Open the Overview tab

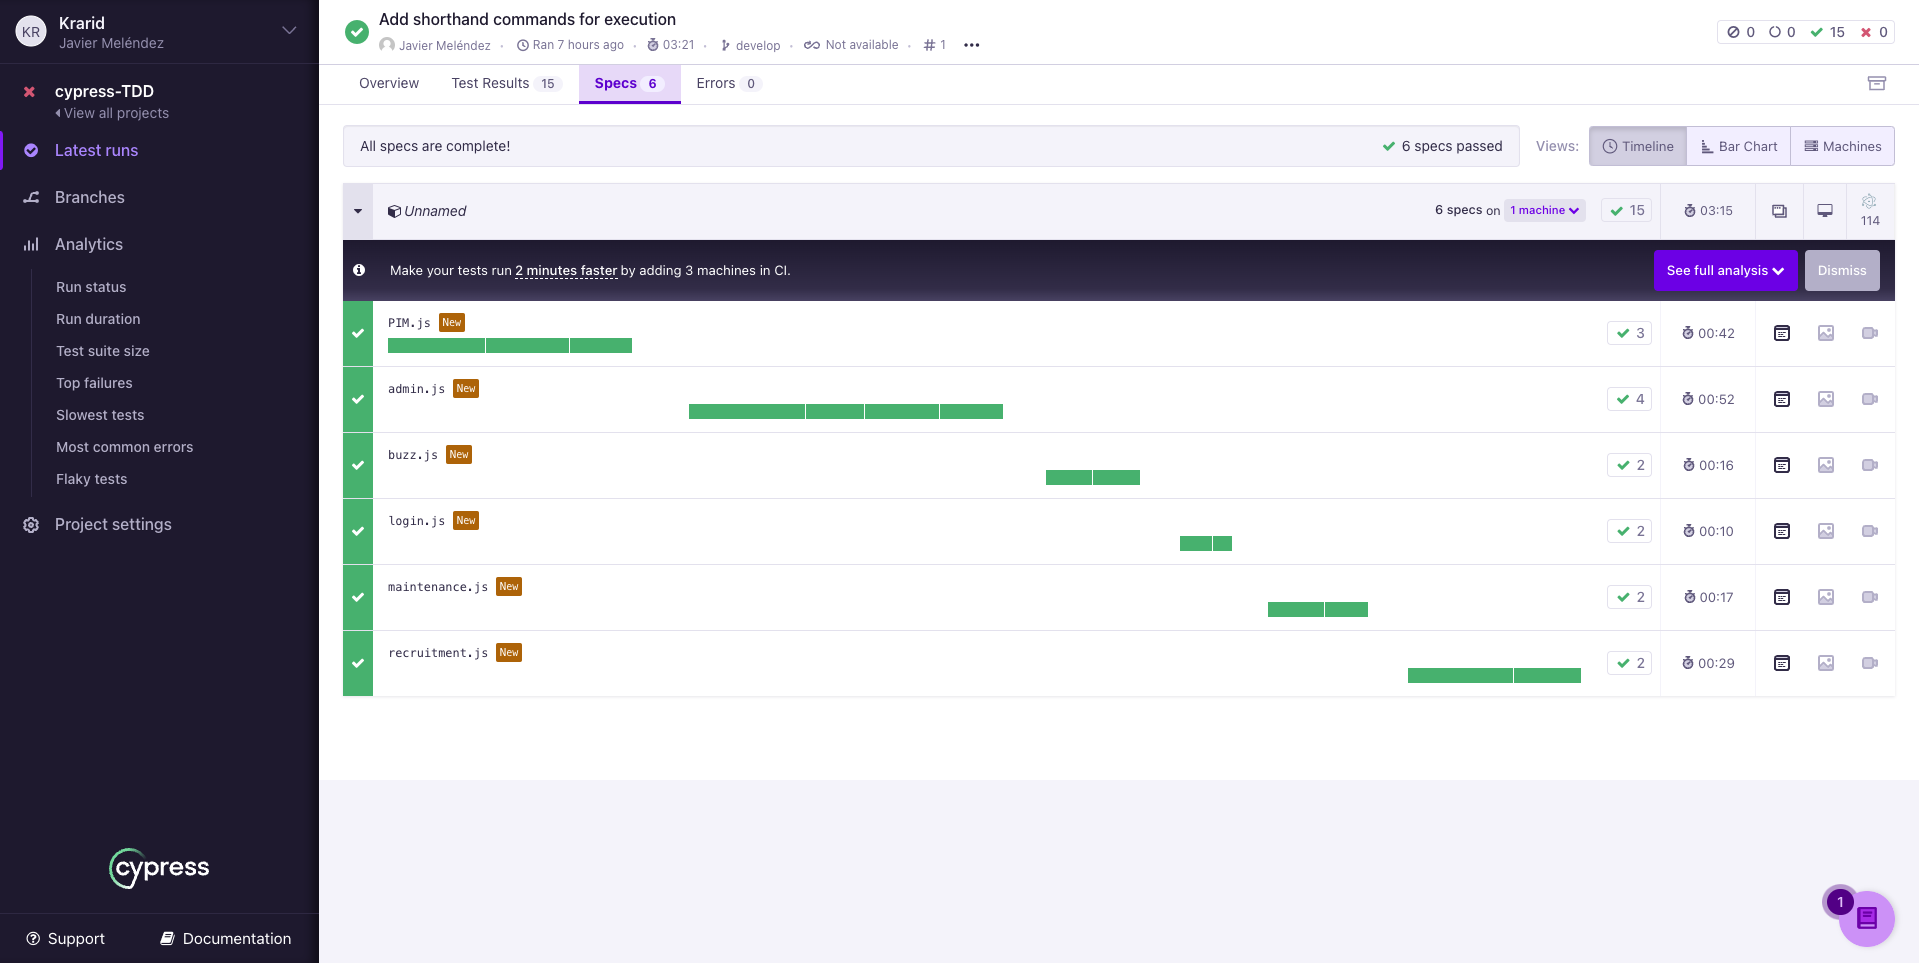pyautogui.click(x=389, y=83)
